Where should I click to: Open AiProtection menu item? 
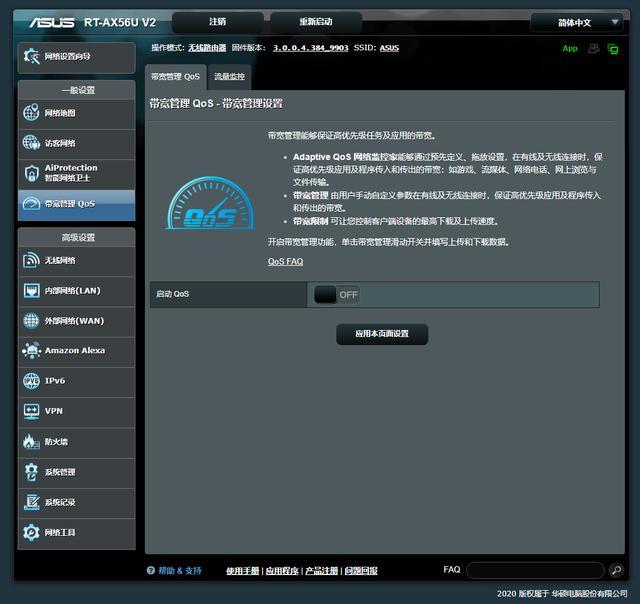[x=77, y=173]
